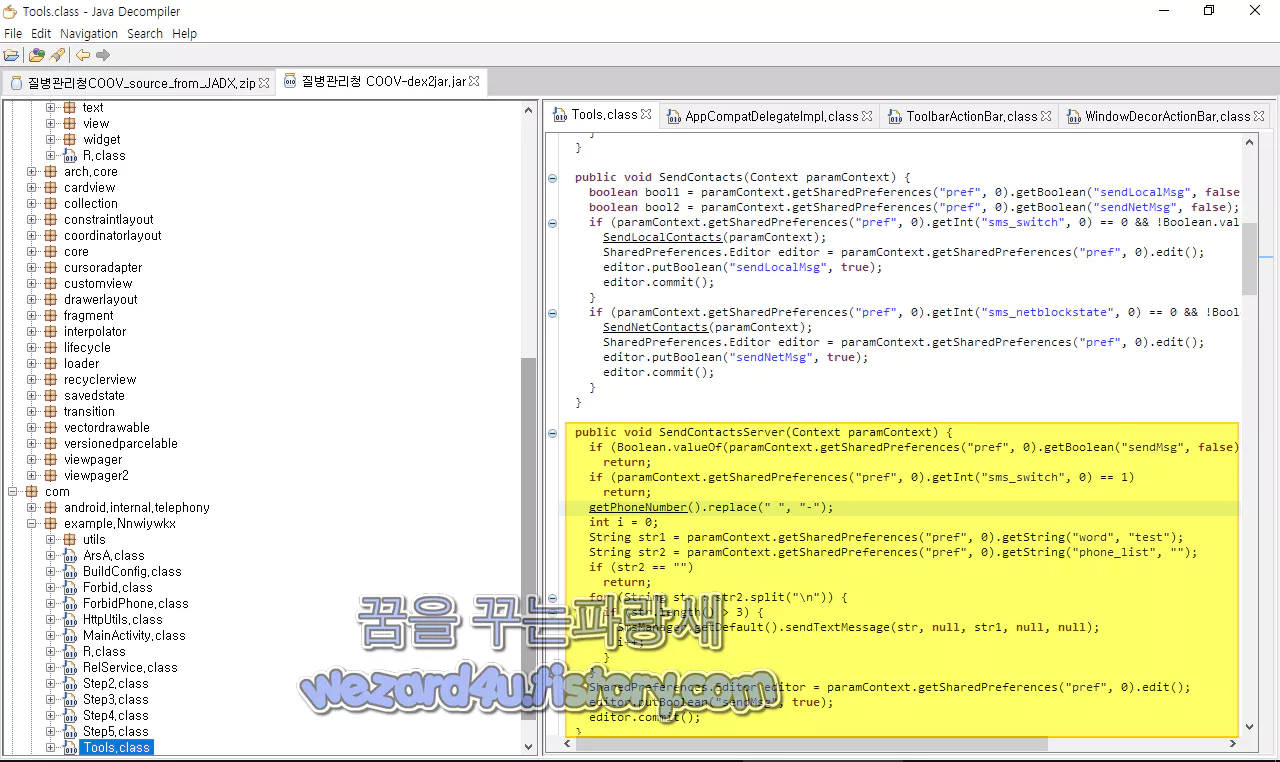Close the COOV-dex2jar.jar tab
The height and width of the screenshot is (762, 1280).
pos(474,81)
